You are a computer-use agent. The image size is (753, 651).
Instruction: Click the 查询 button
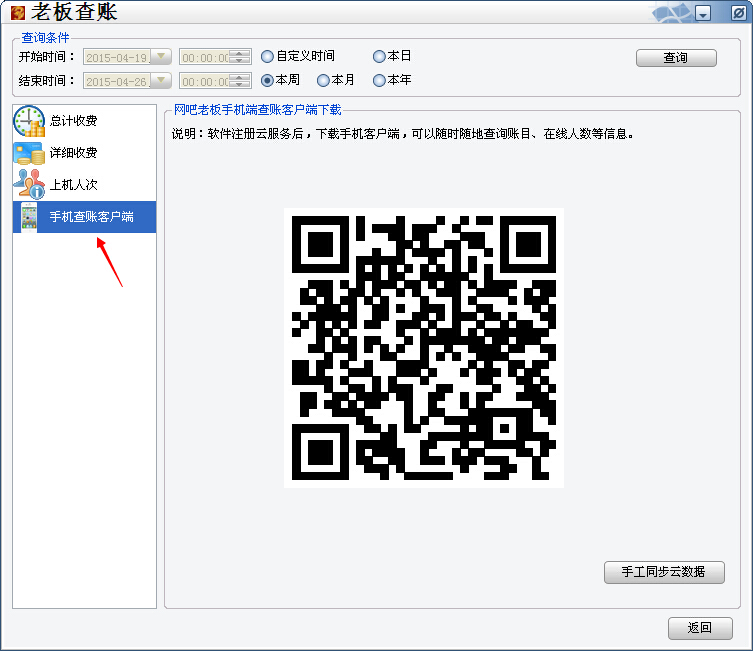tap(676, 58)
